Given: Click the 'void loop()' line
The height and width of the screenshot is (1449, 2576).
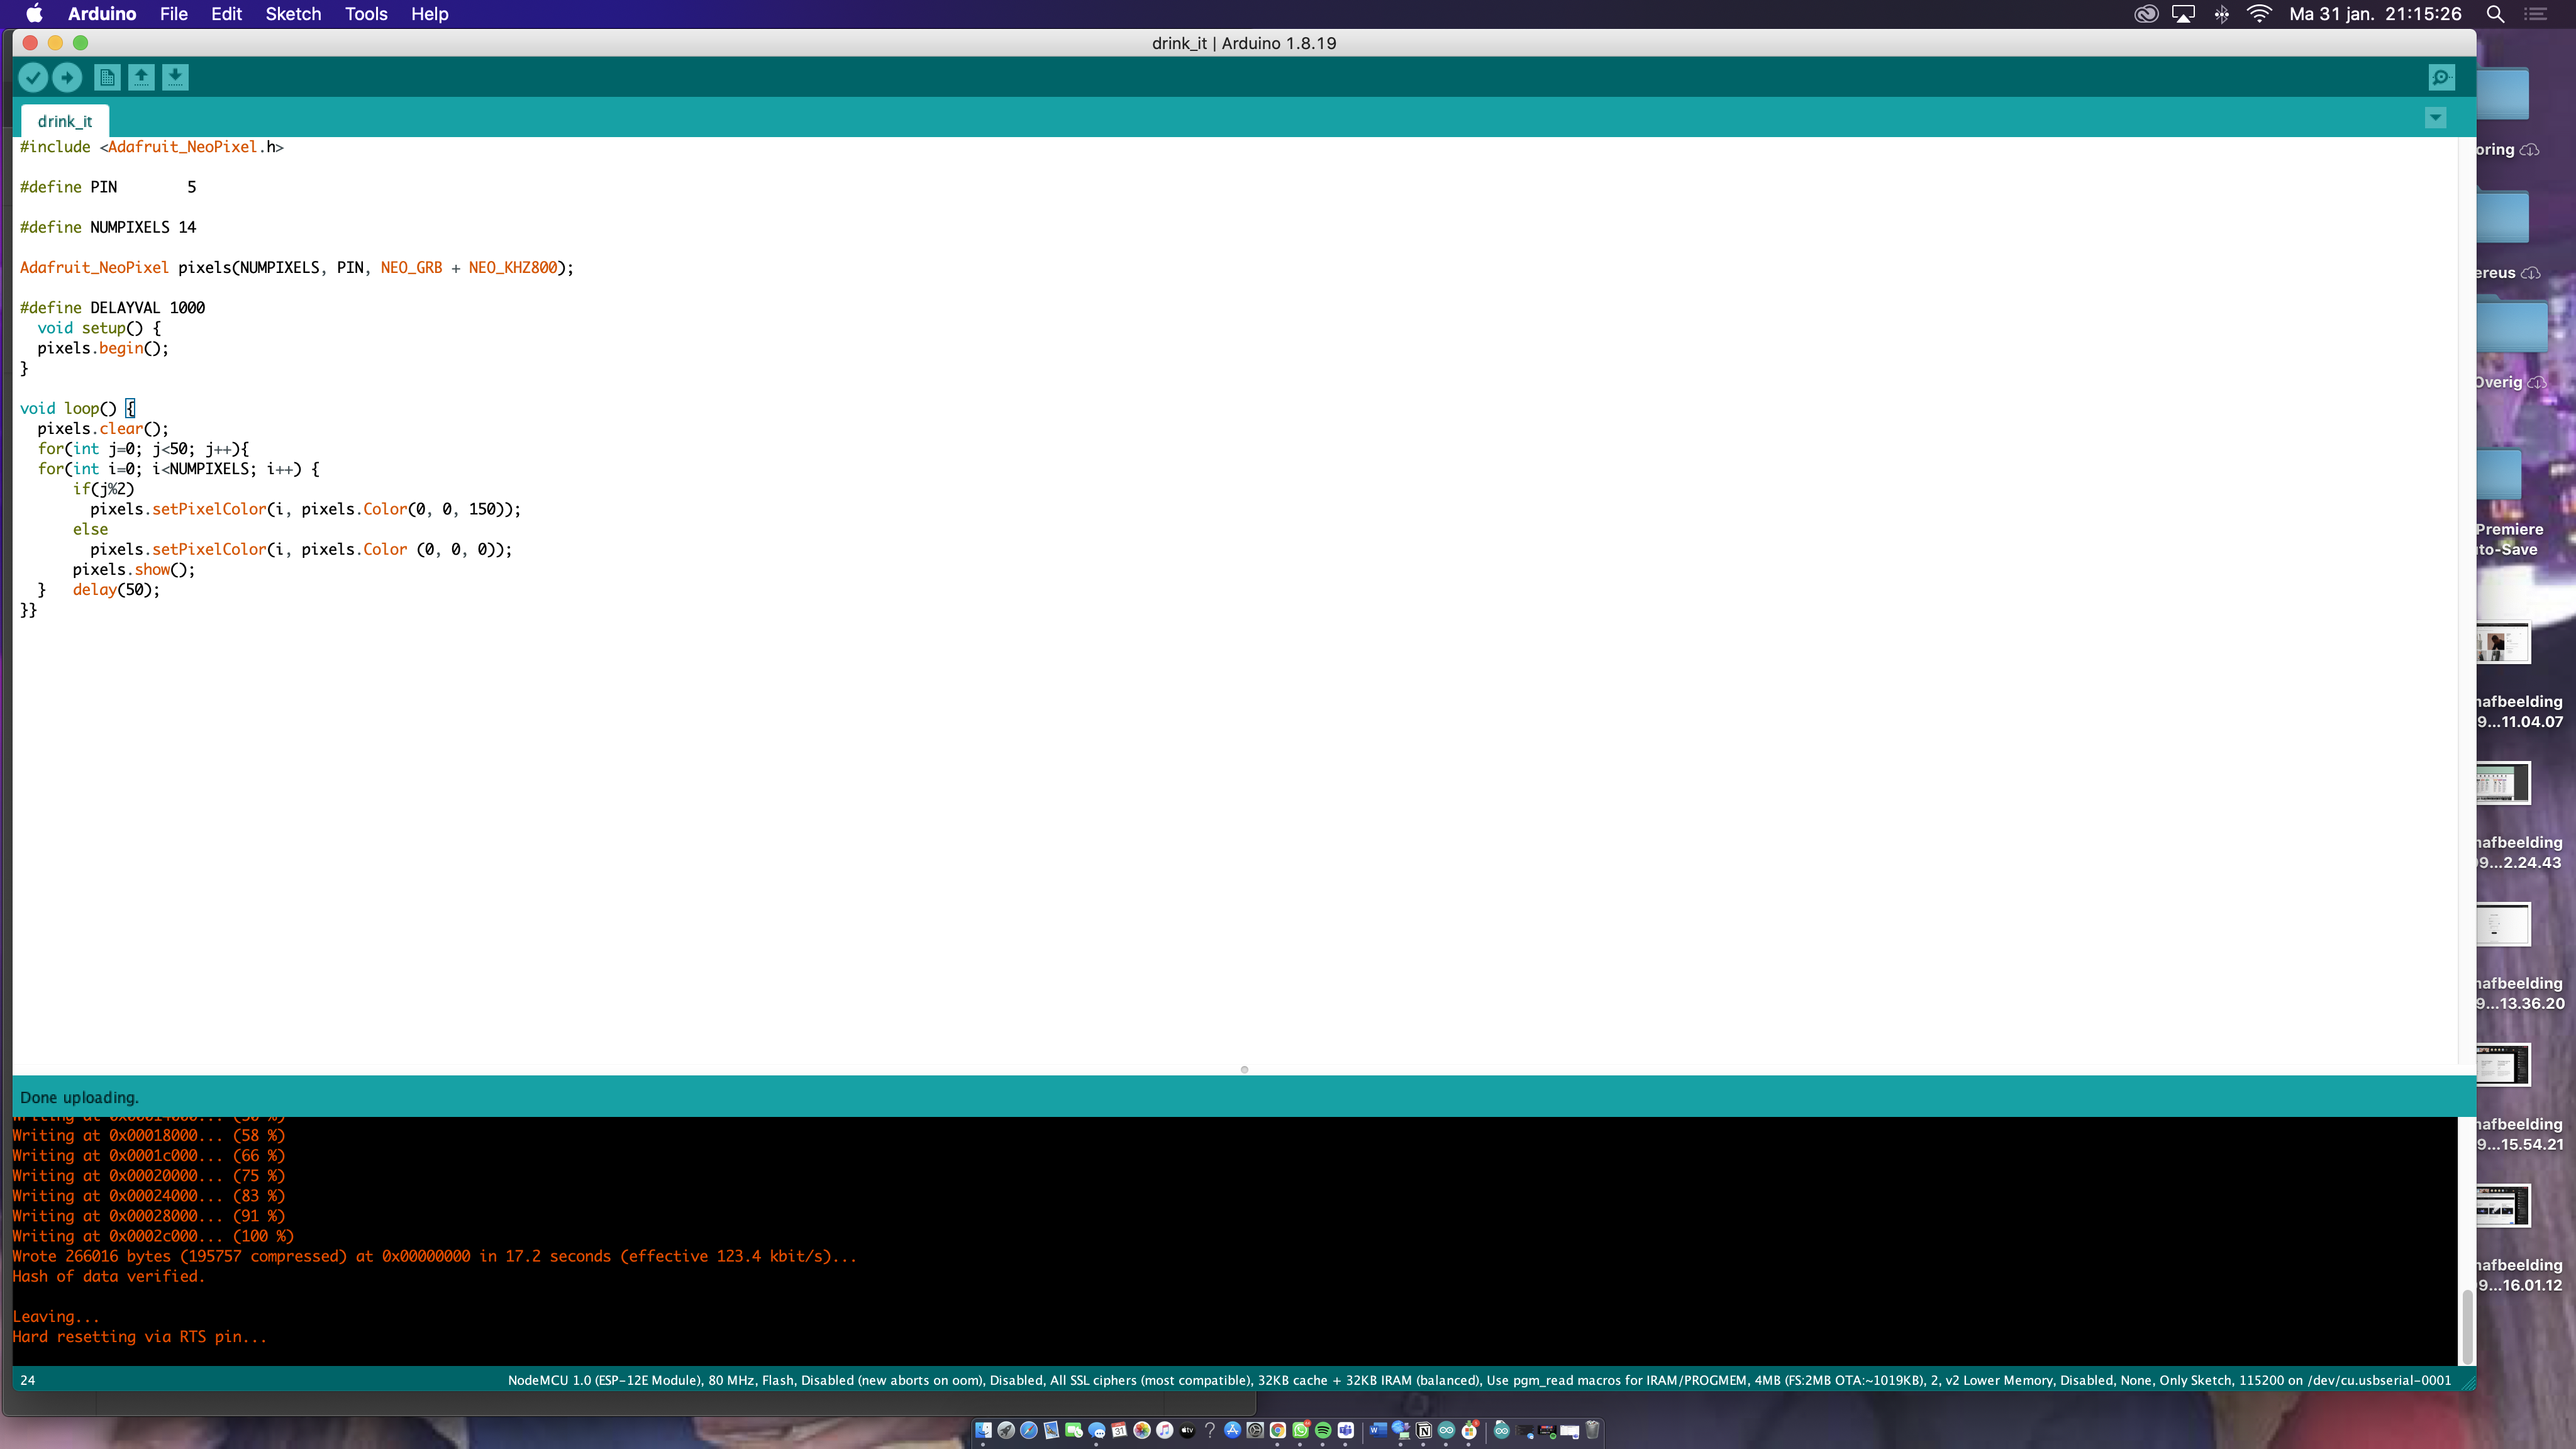Looking at the screenshot, I should click(x=77, y=408).
